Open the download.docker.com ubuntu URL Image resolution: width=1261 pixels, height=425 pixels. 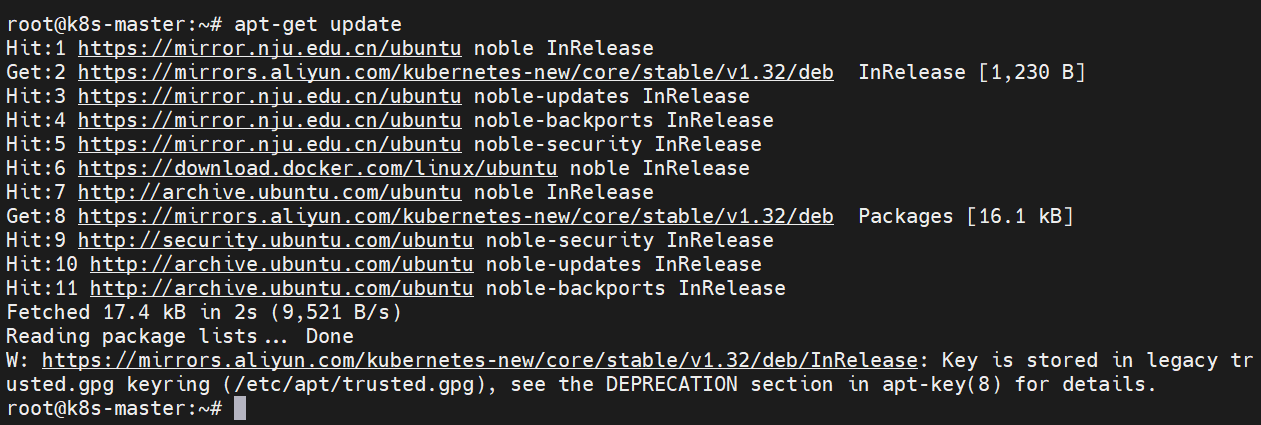pos(317,168)
